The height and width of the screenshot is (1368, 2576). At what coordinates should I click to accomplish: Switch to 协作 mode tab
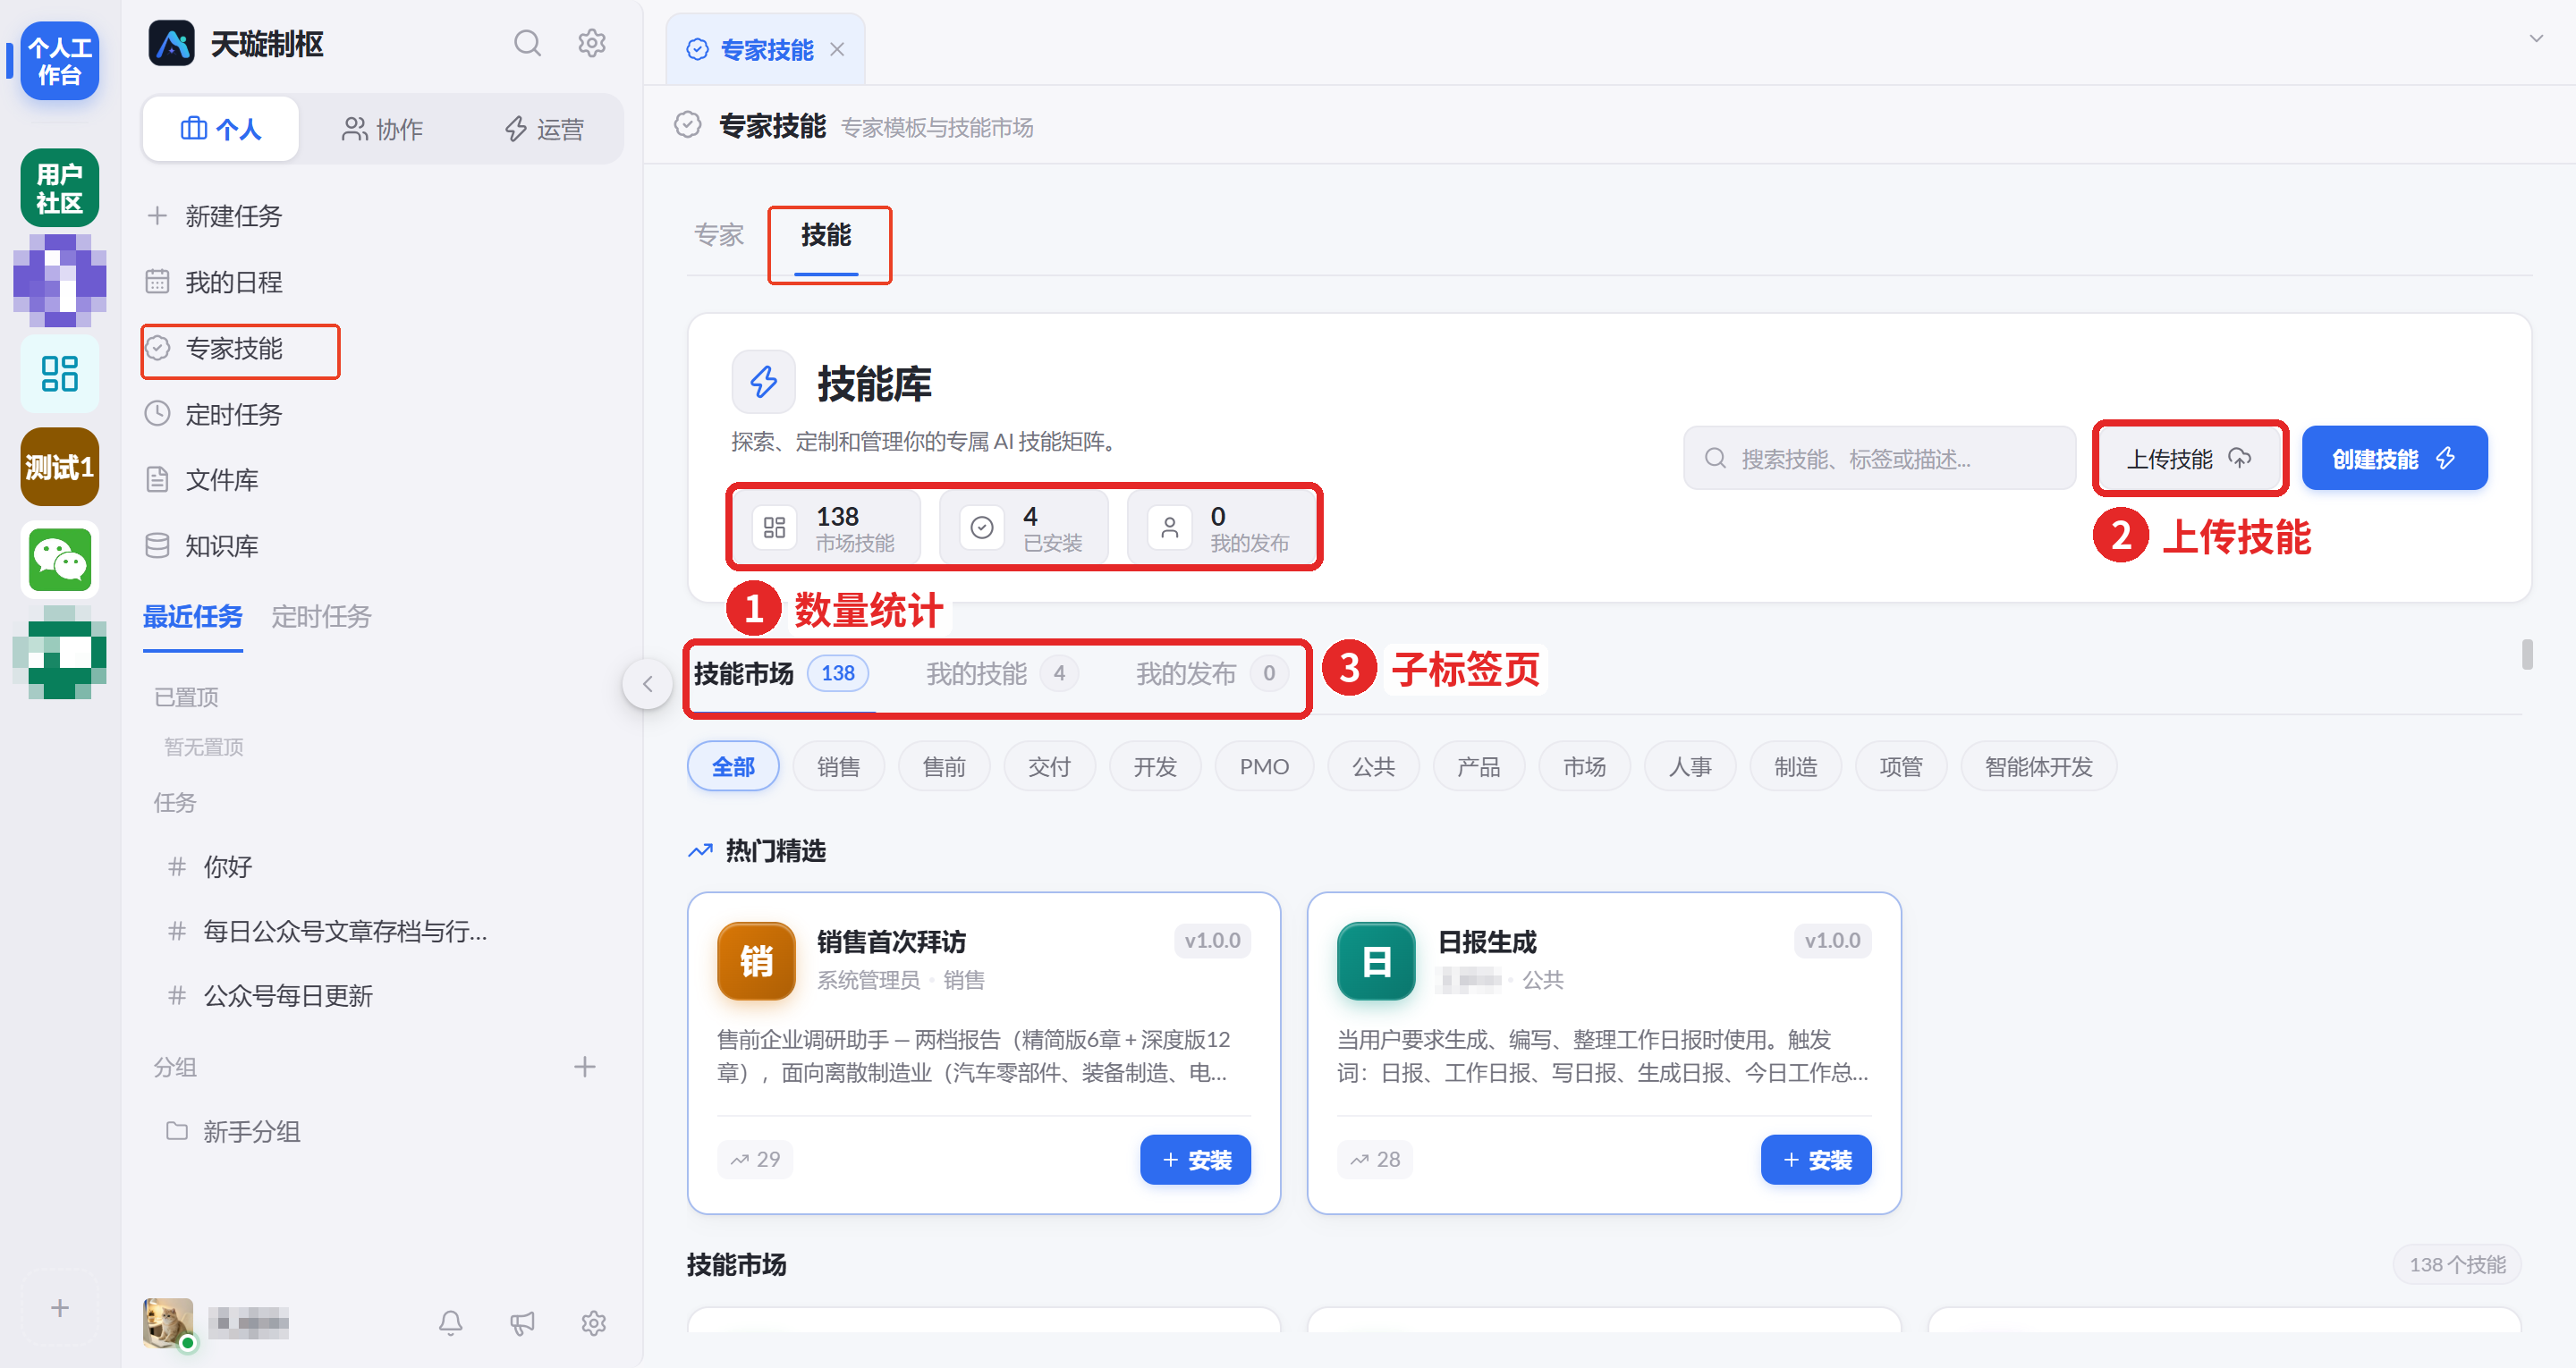pos(383,129)
